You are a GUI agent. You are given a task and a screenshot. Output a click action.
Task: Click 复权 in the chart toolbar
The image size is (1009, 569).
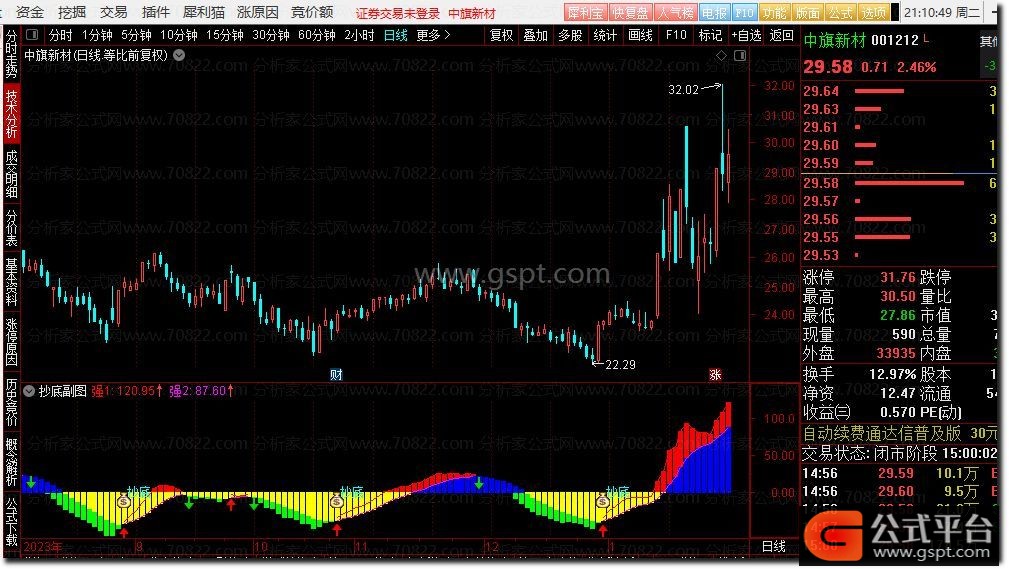point(501,35)
